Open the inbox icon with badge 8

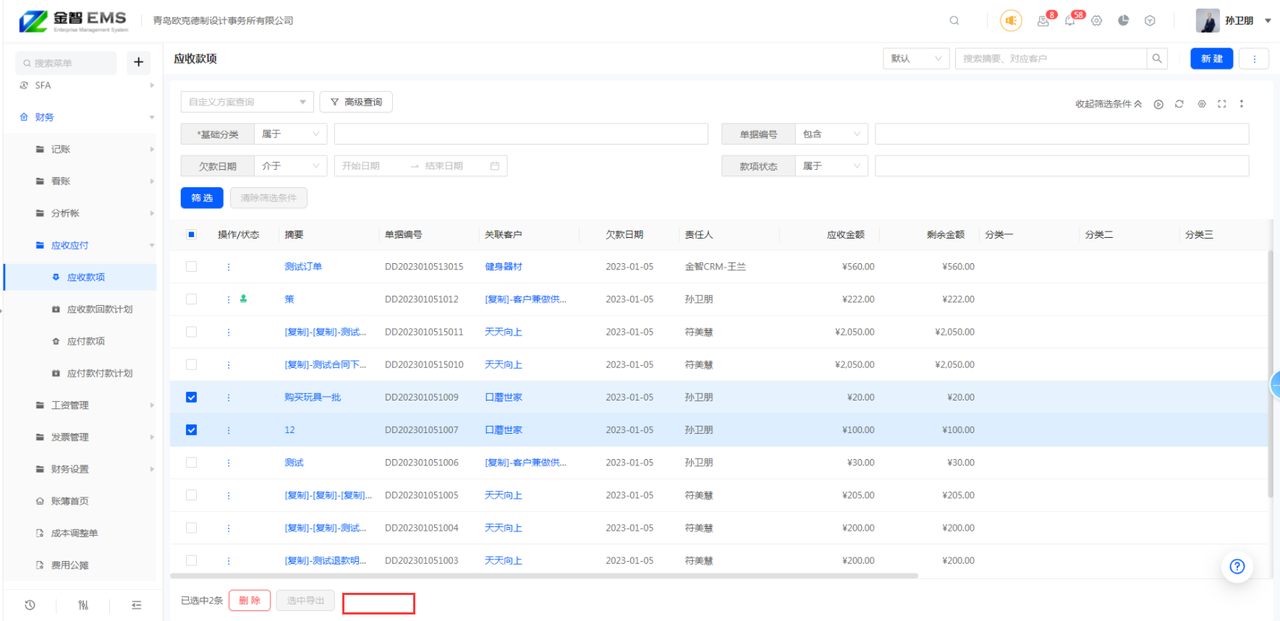(x=1043, y=21)
